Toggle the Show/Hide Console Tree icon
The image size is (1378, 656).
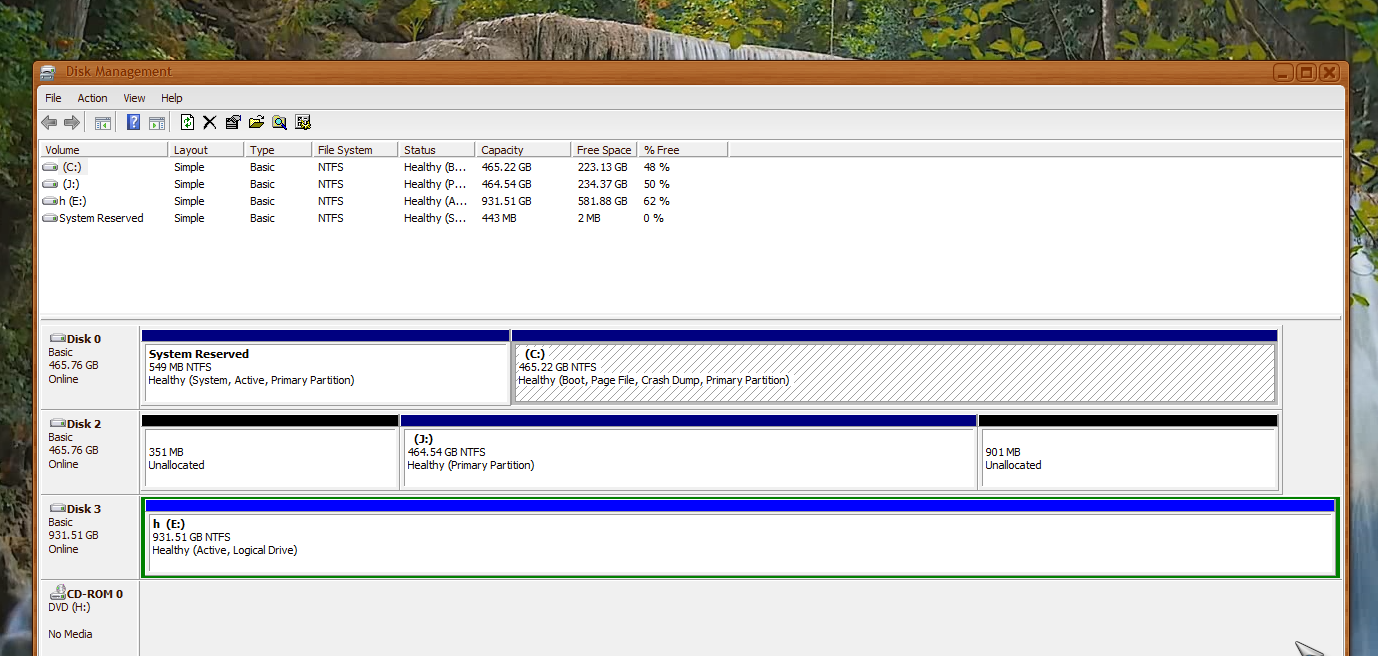pyautogui.click(x=102, y=122)
